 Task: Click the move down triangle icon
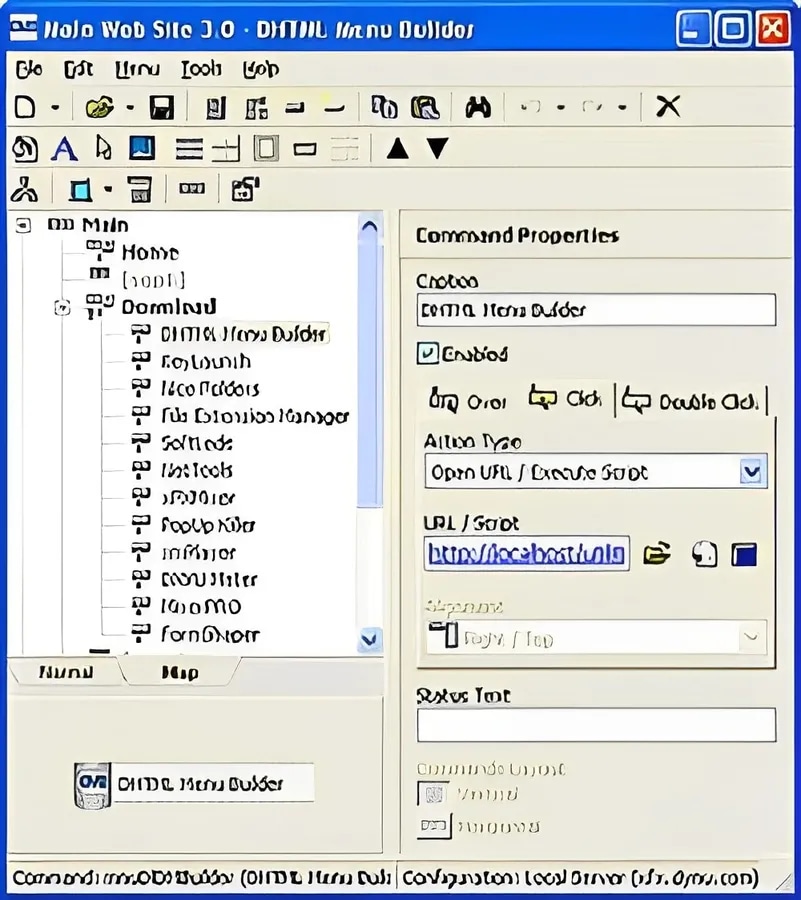coord(438,148)
